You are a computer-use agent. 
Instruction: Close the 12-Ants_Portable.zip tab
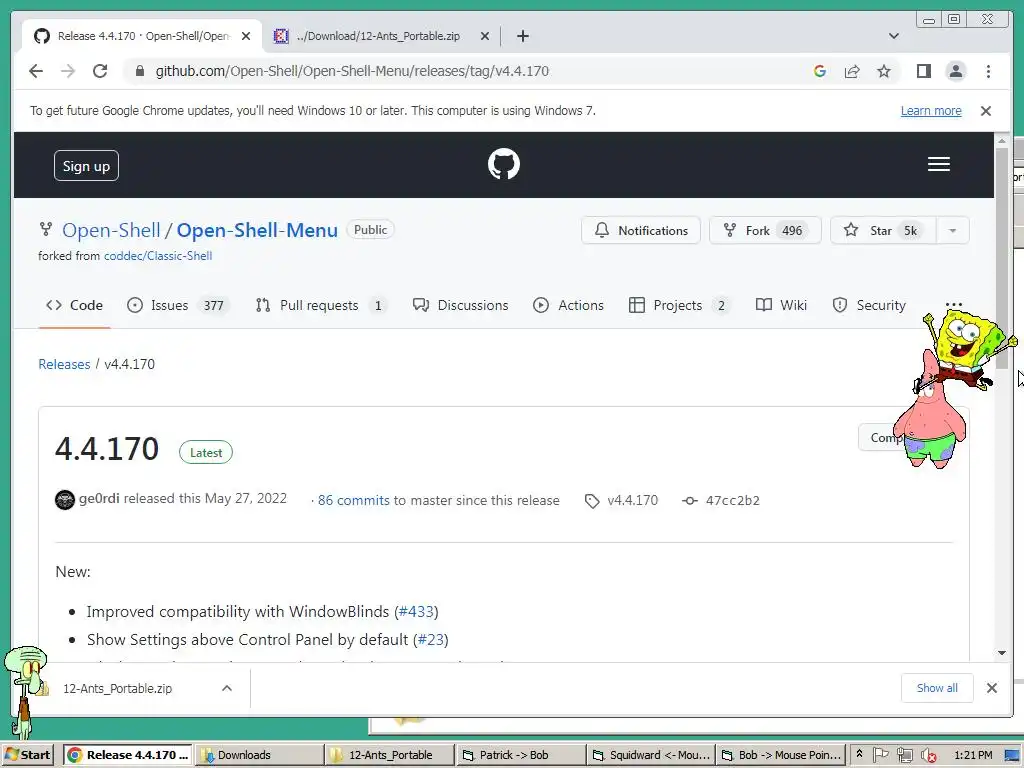pyautogui.click(x=485, y=36)
